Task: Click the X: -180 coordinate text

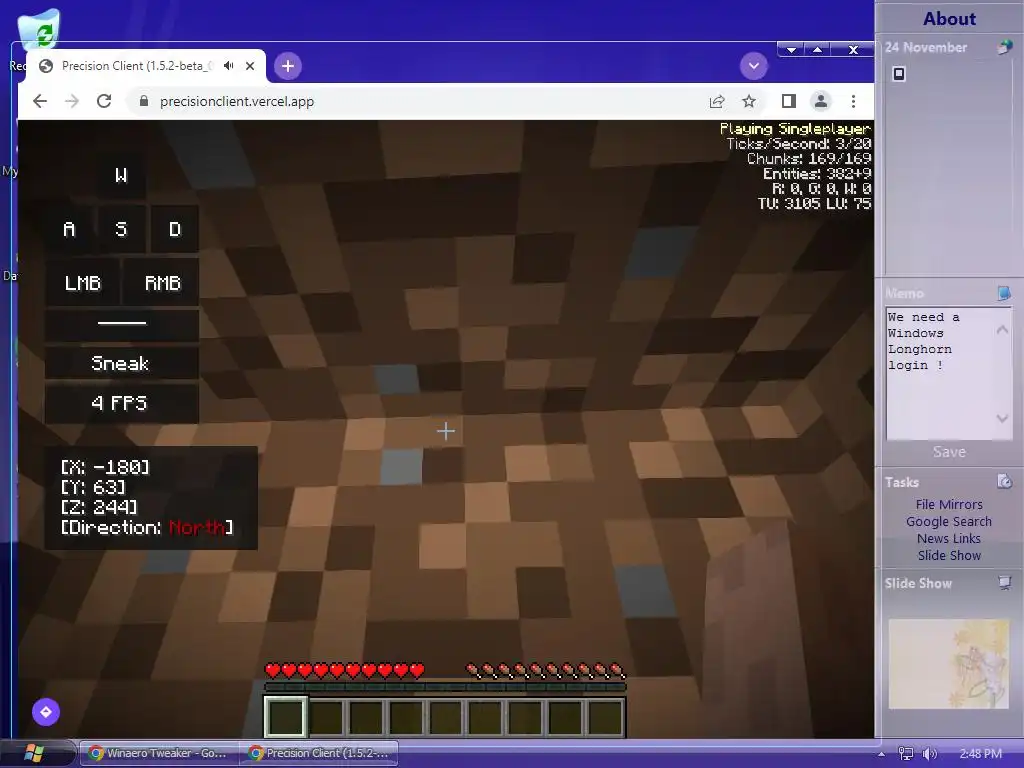Action: (x=105, y=467)
